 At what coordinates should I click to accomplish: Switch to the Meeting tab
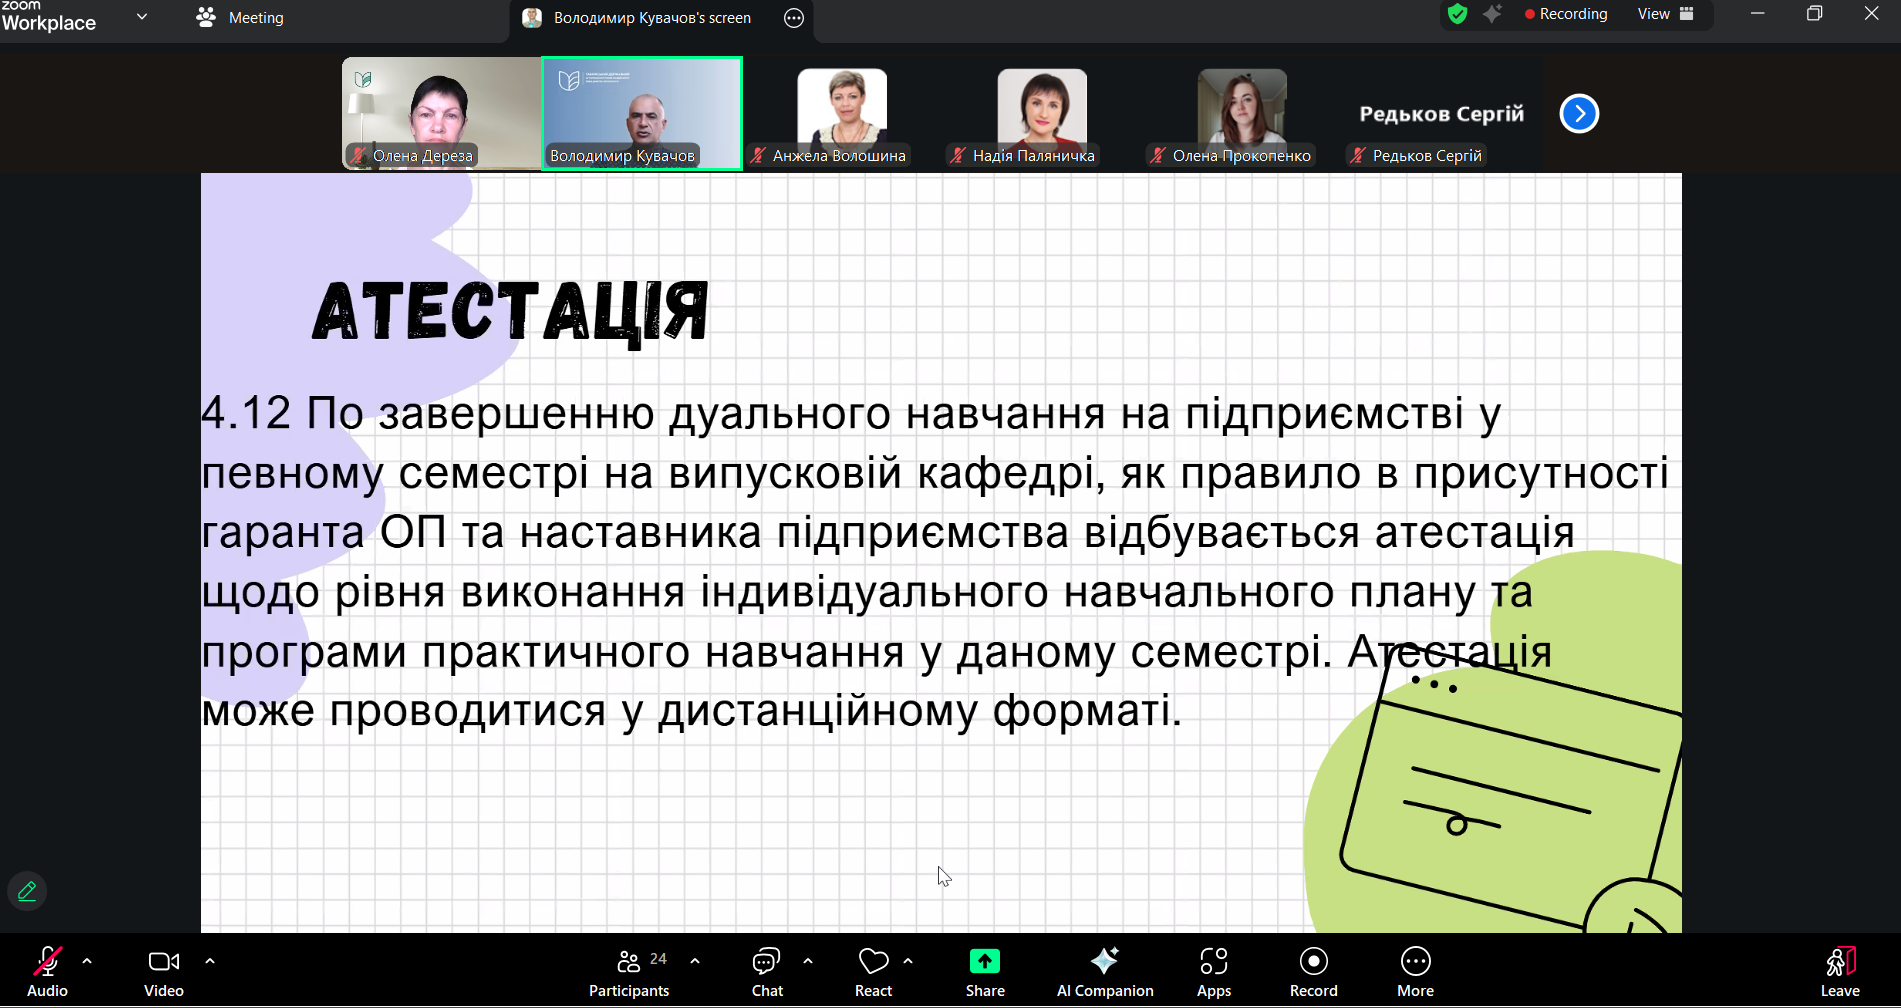pos(241,18)
